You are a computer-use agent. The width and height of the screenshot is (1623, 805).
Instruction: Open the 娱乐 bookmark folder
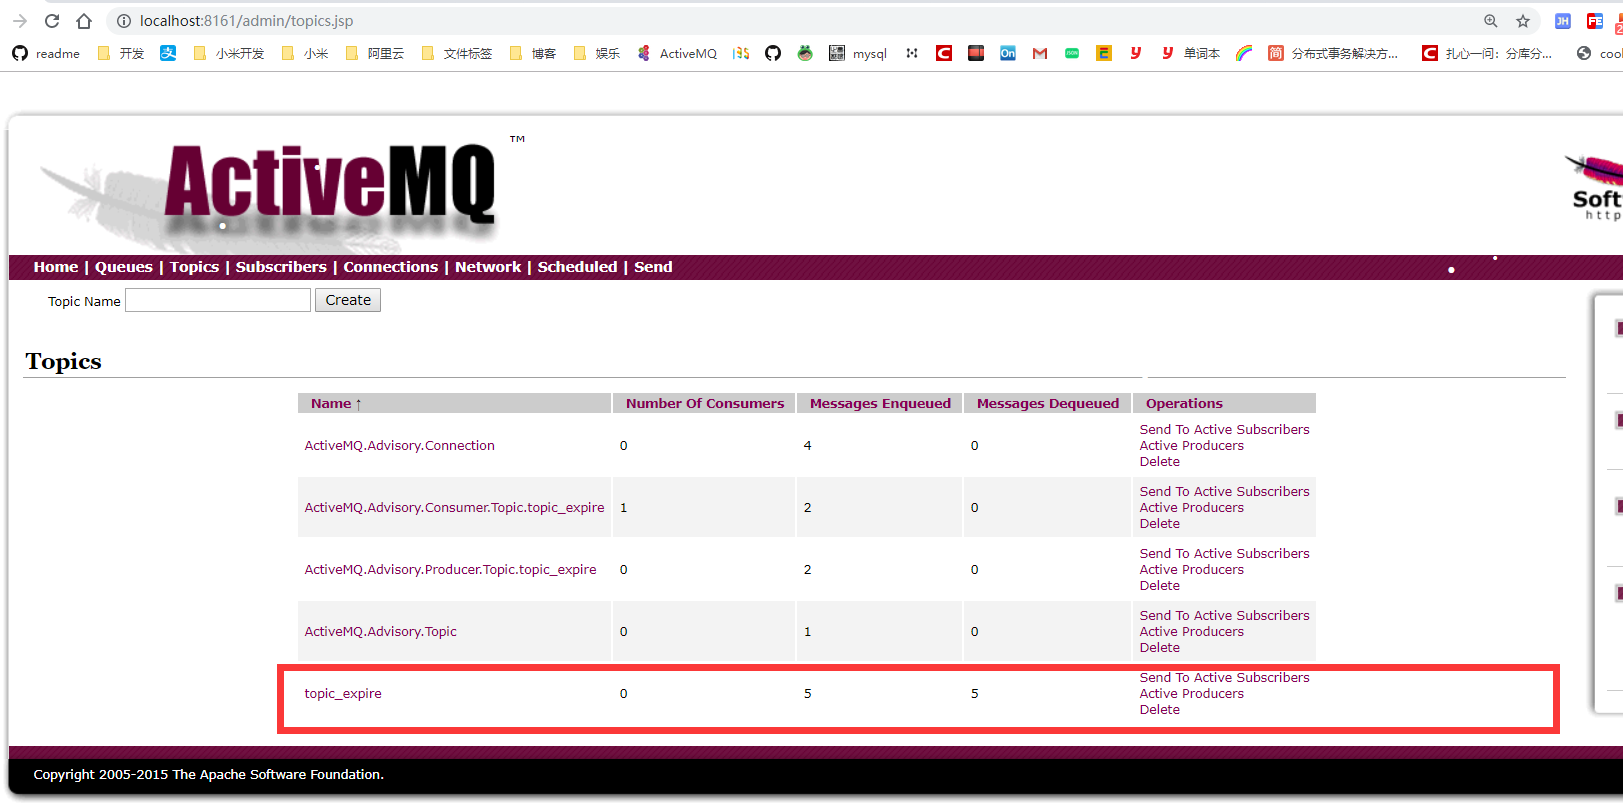(x=597, y=53)
